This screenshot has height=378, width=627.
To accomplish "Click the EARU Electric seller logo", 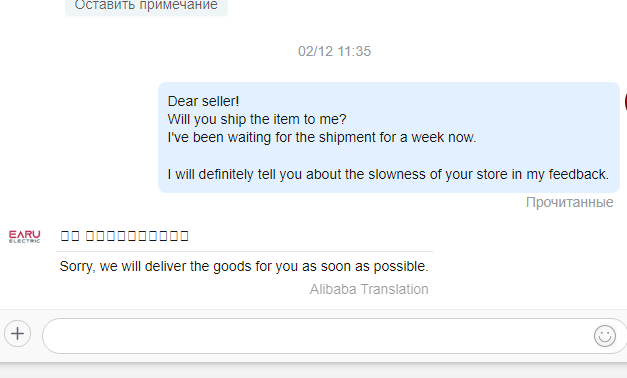I will click(x=24, y=236).
